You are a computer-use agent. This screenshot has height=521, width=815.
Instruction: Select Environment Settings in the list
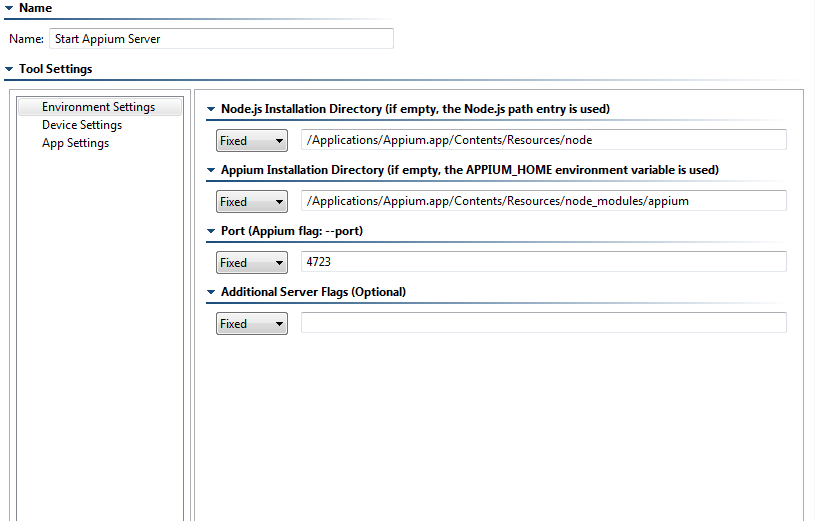click(x=100, y=107)
